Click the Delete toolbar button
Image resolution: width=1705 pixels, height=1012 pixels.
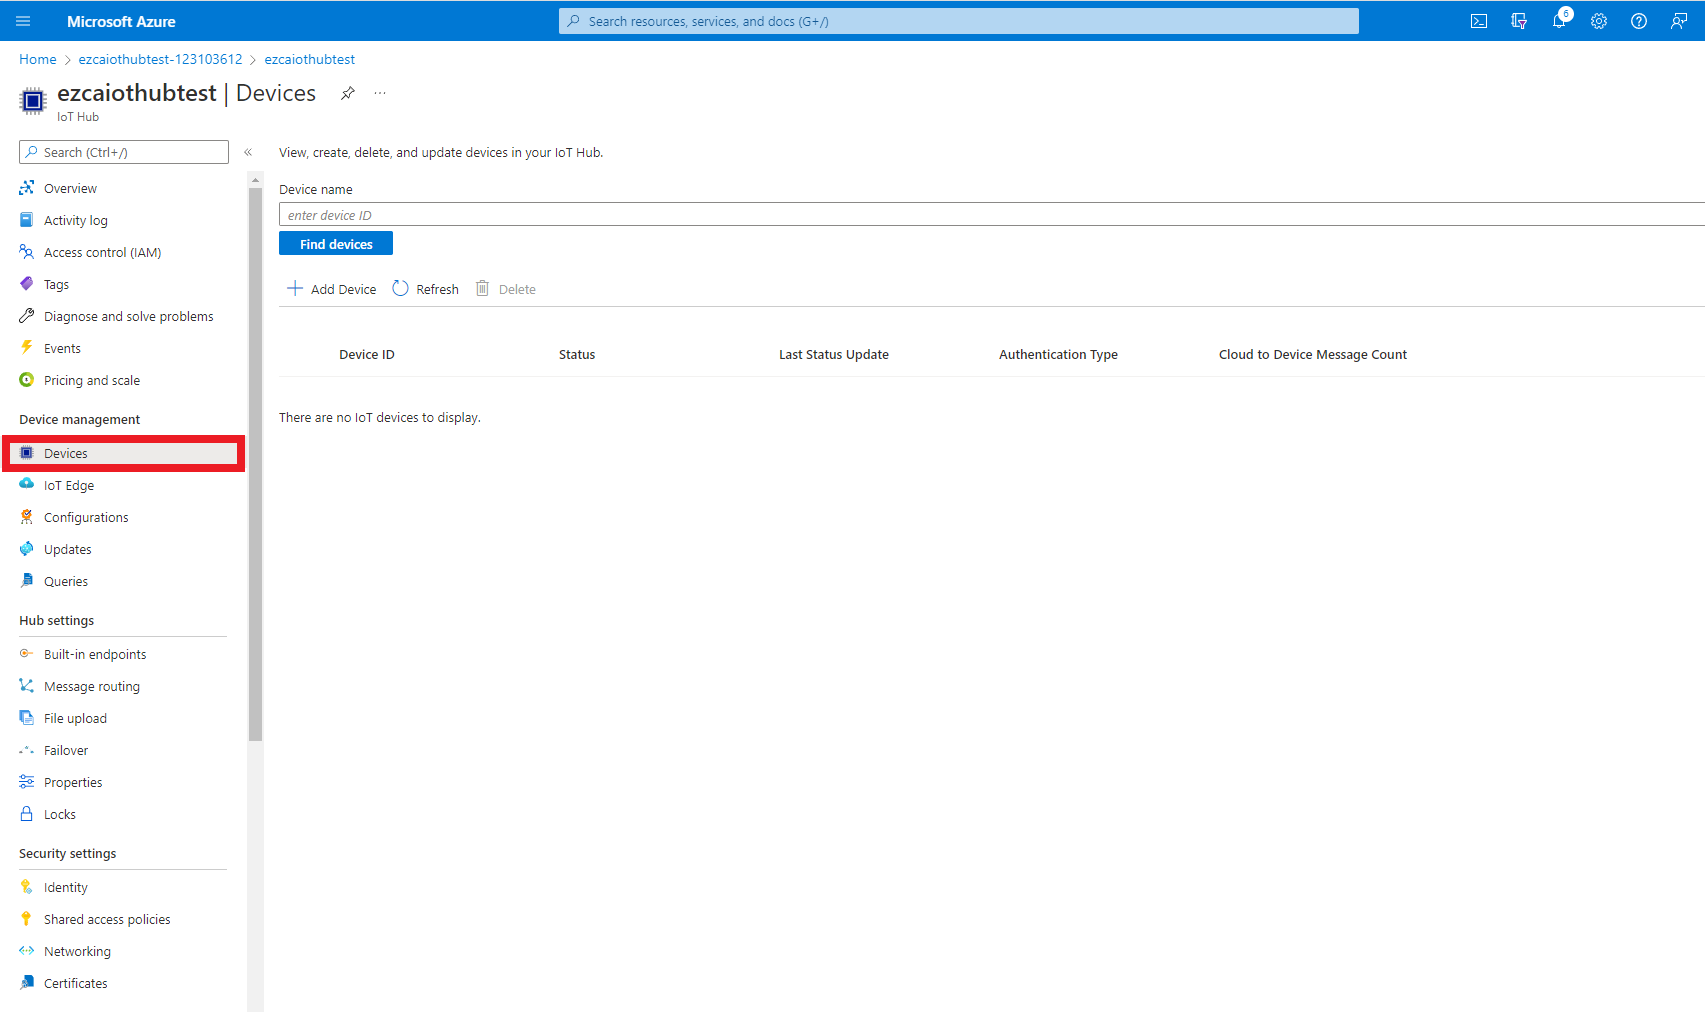[x=506, y=289]
